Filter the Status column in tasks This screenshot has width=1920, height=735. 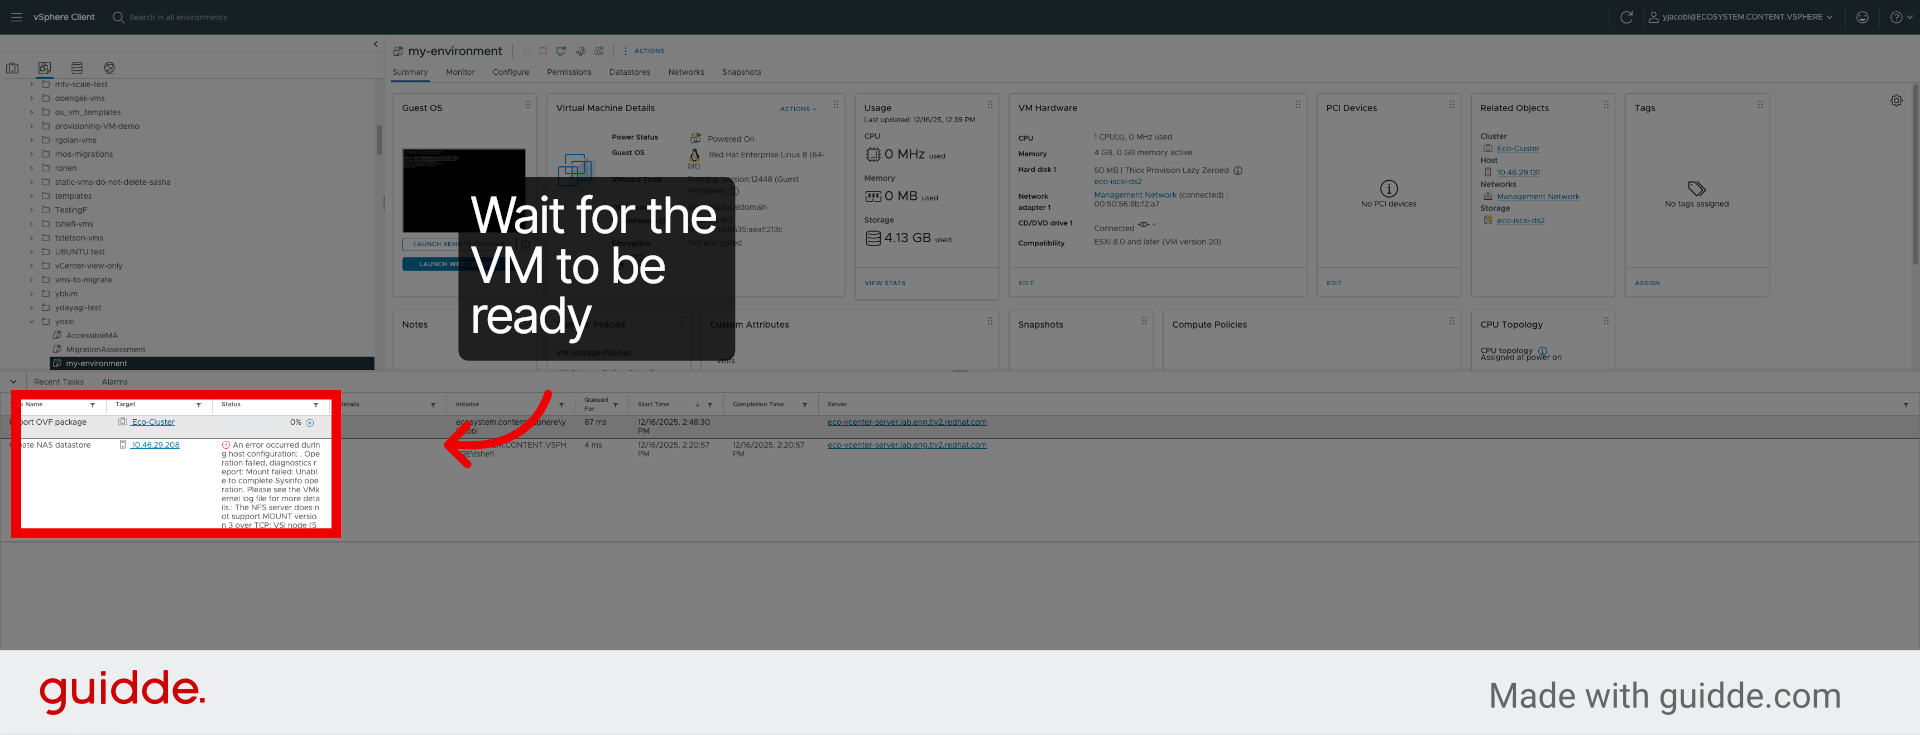[316, 405]
